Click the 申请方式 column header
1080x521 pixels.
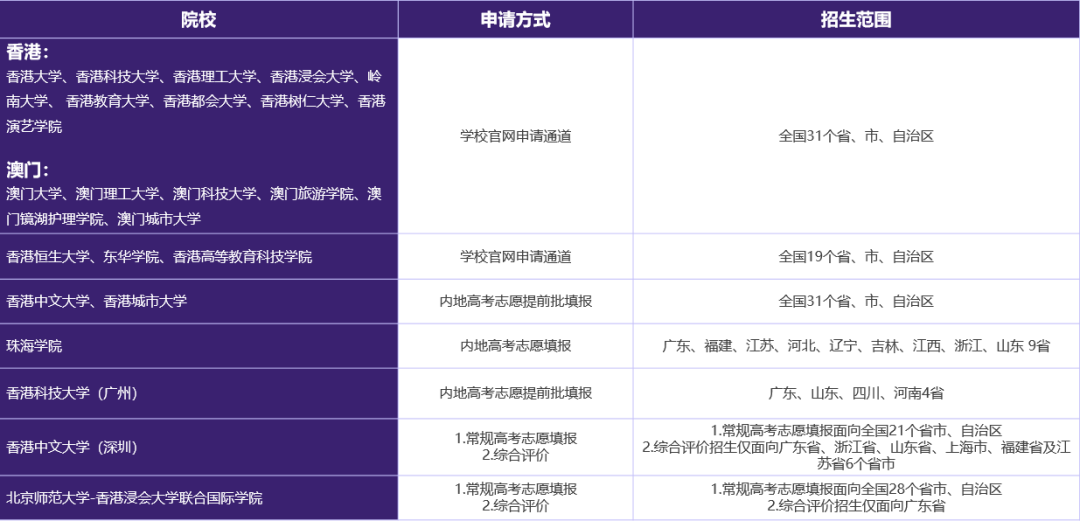pos(515,19)
